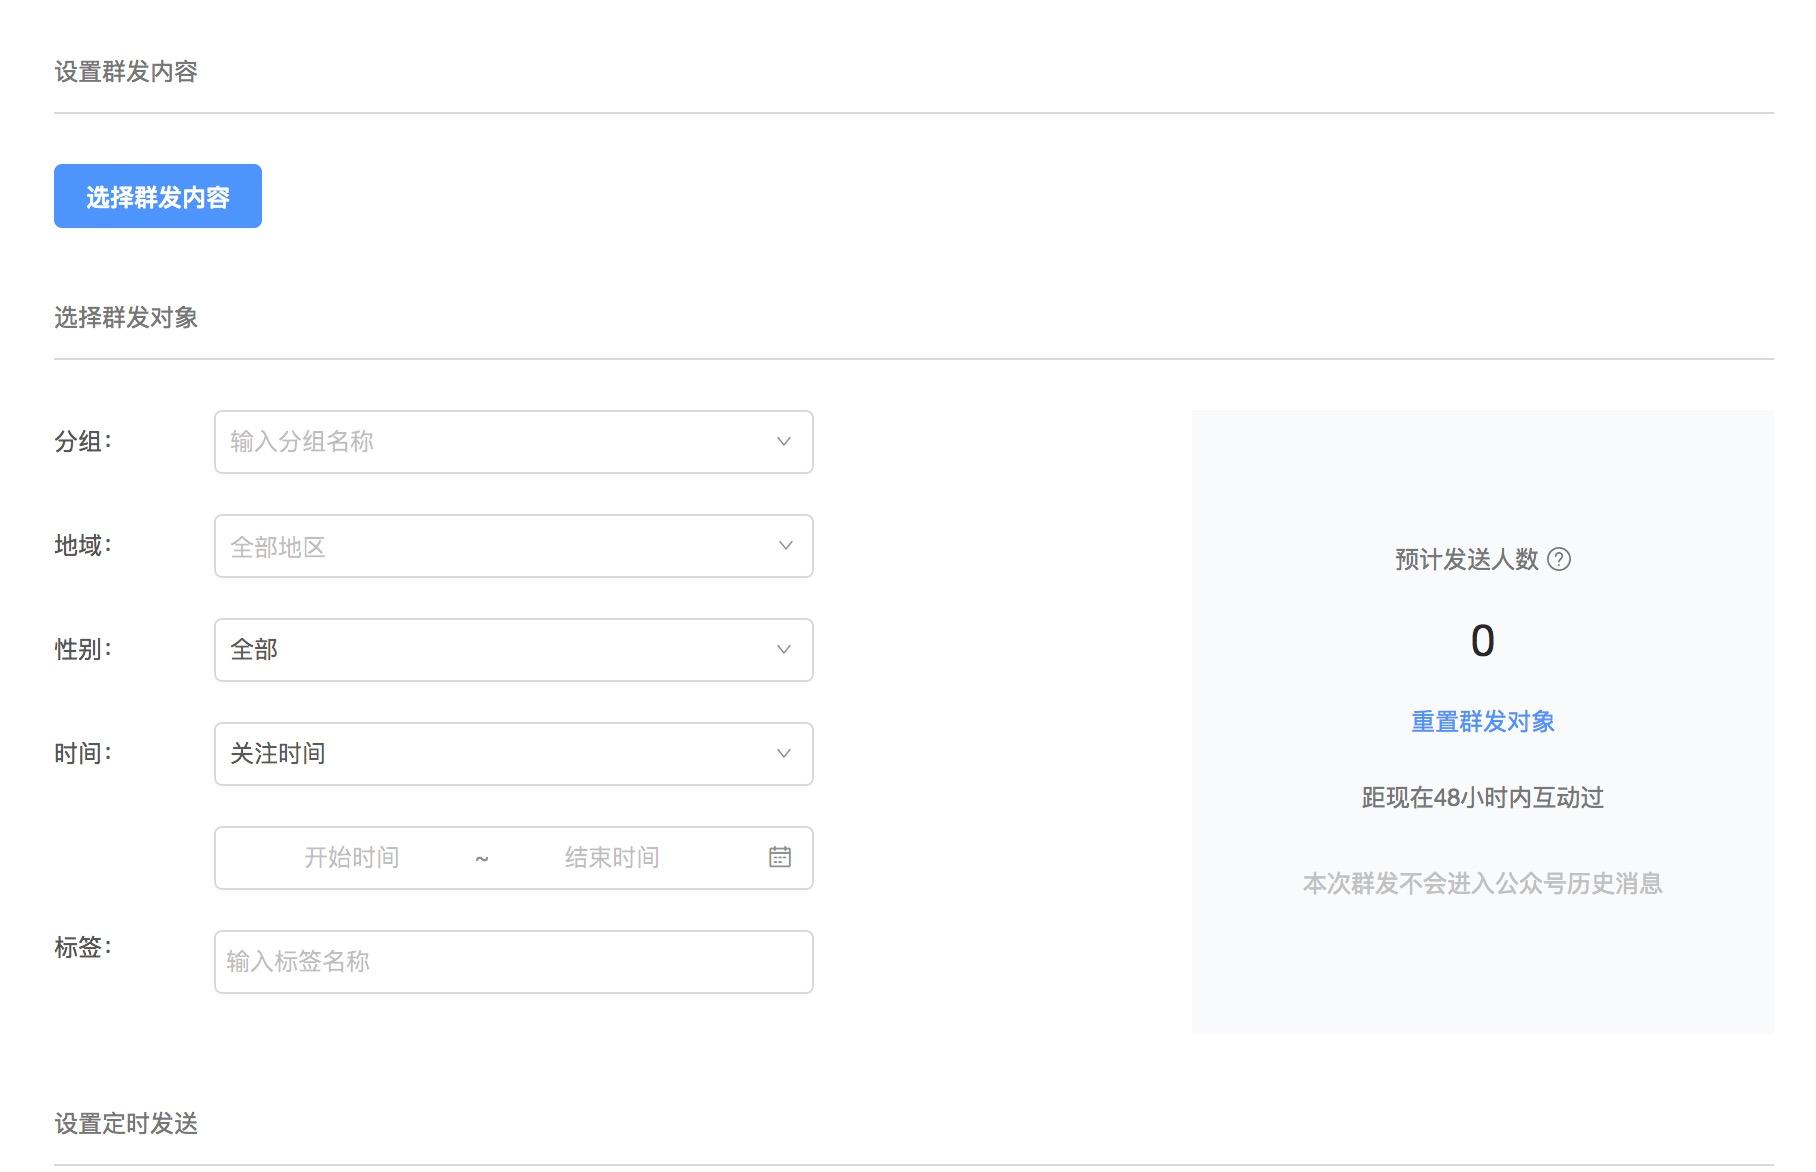This screenshot has width=1816, height=1172.
Task: Click the 选择群发对象 section heading
Action: click(126, 318)
